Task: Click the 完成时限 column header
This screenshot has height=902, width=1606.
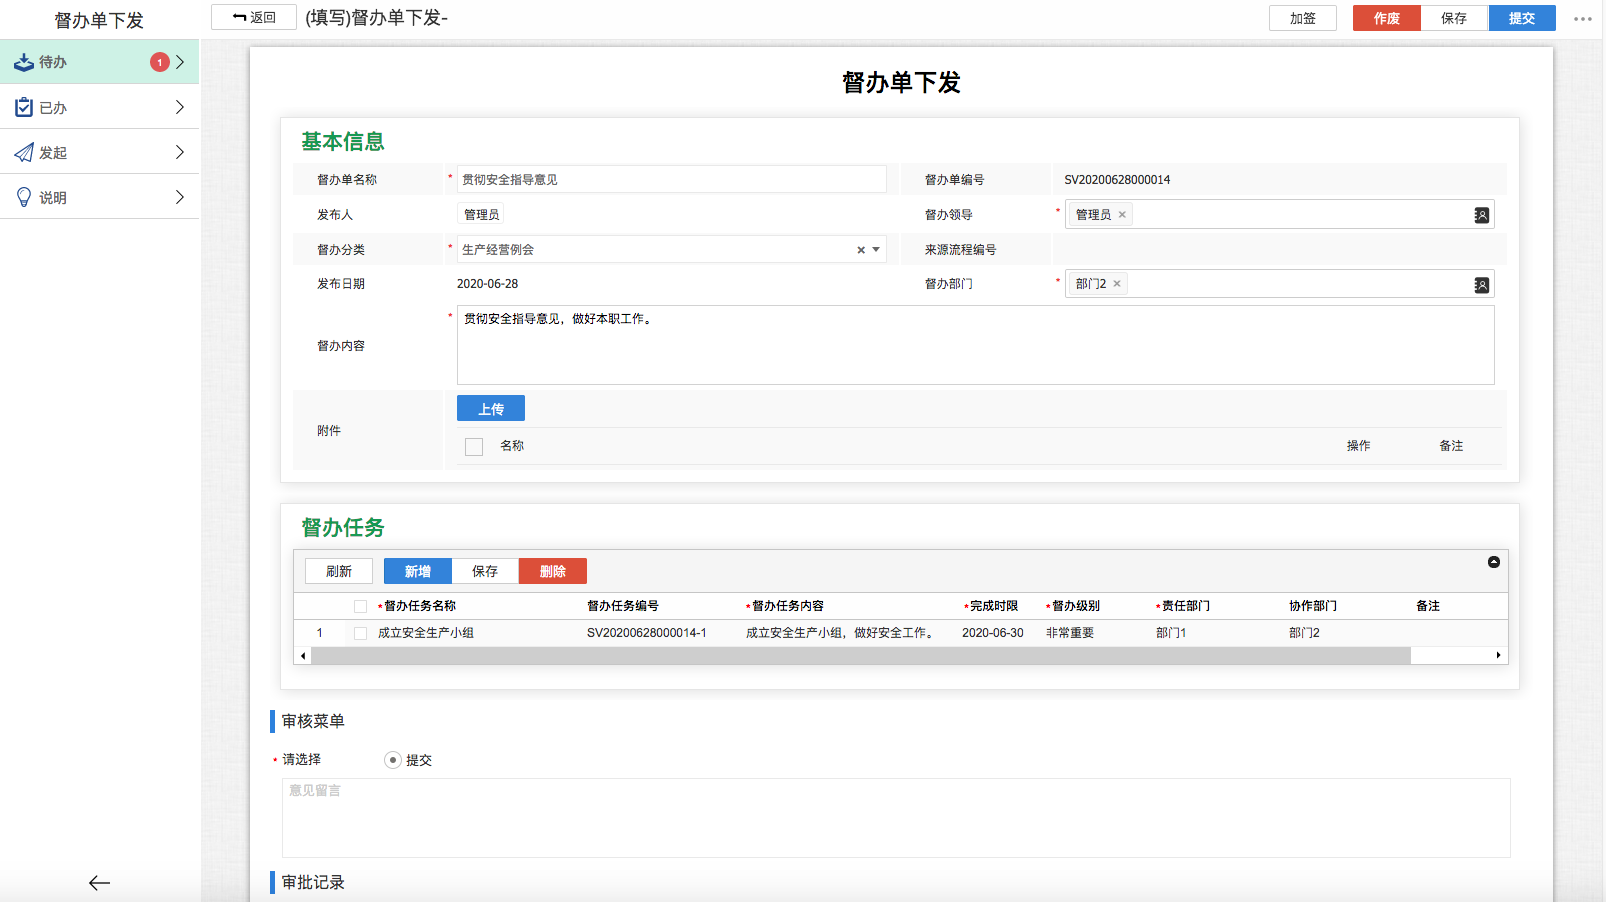Action: 993,606
